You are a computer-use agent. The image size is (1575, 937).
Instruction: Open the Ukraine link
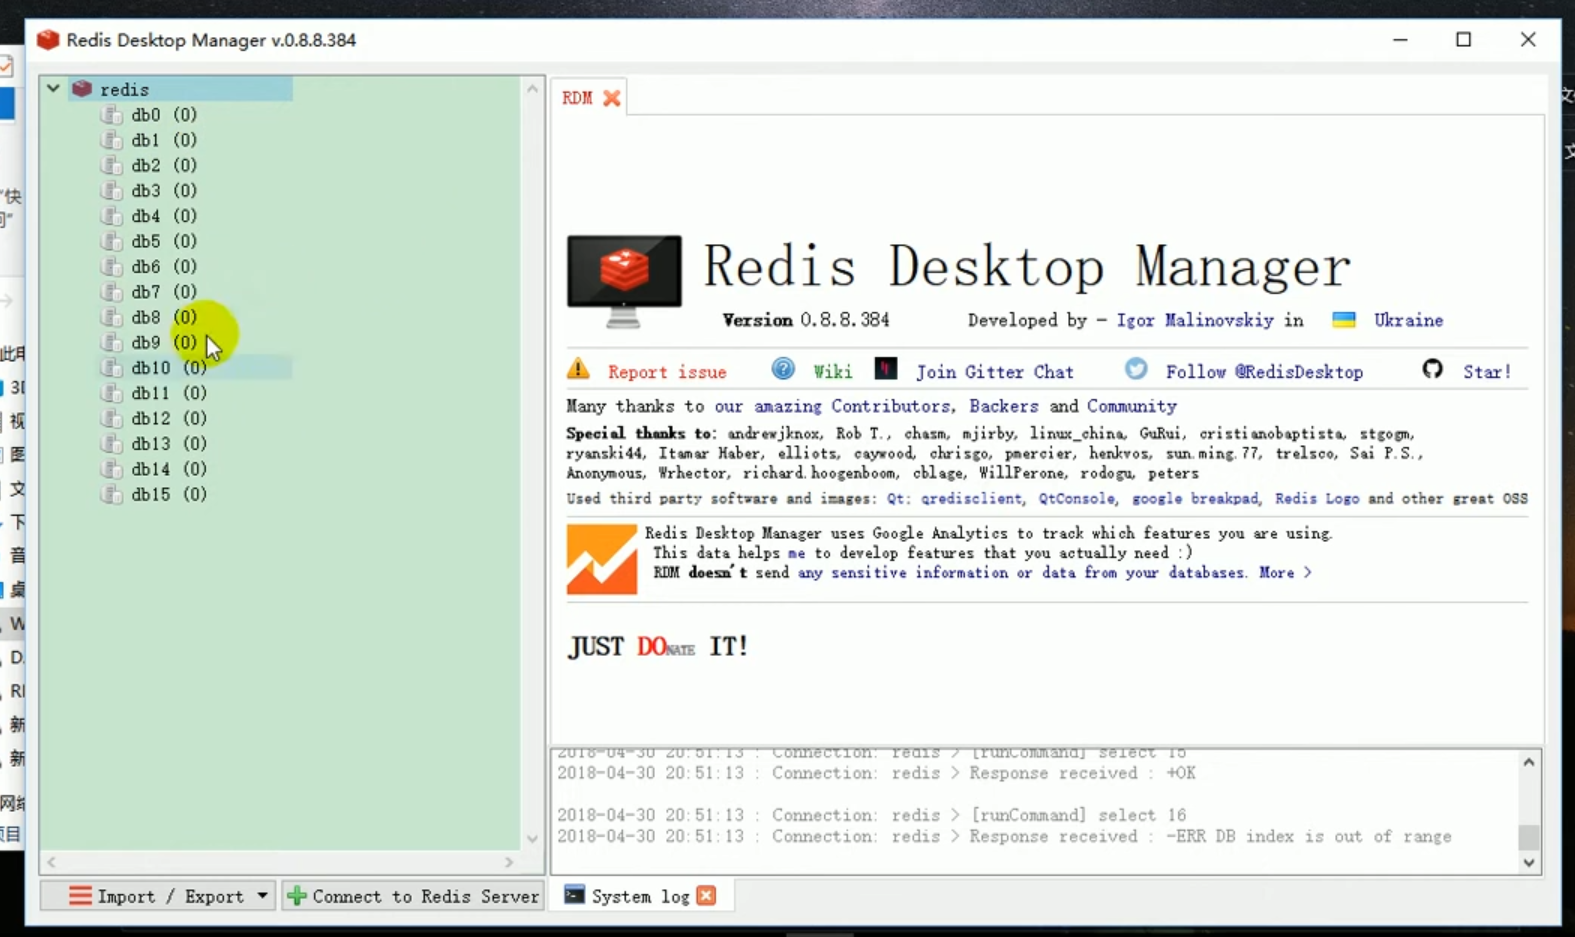1408,320
